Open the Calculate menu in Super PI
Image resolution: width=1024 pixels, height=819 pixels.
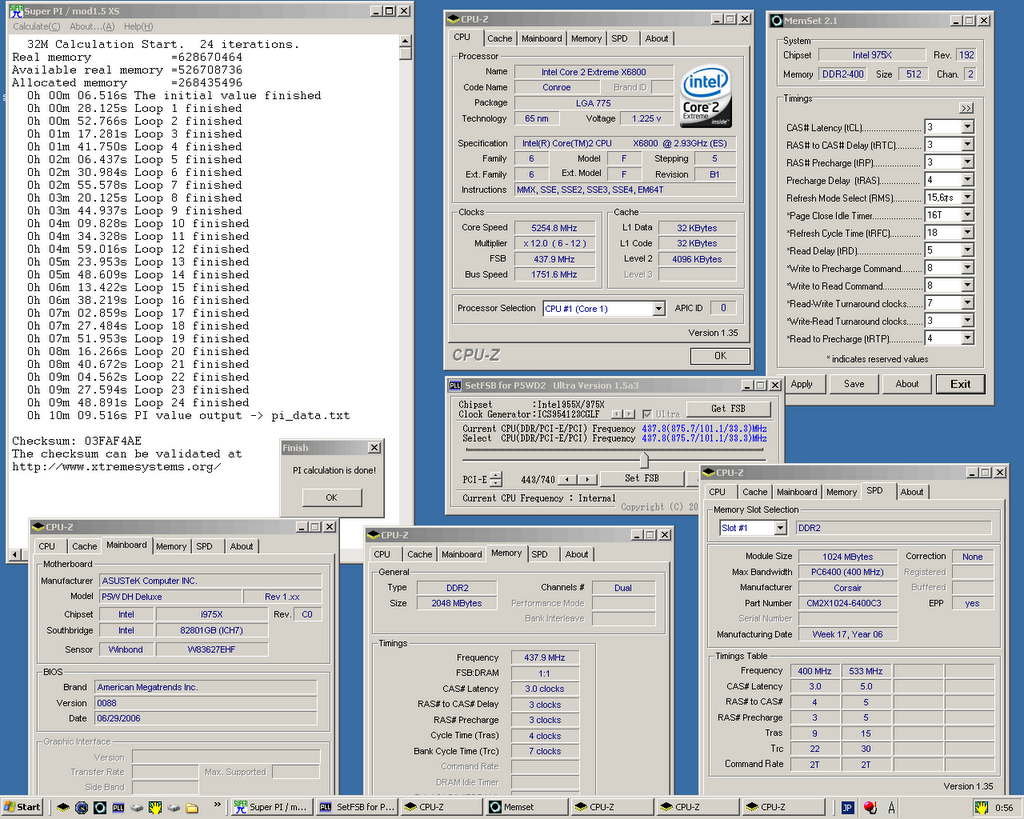click(37, 27)
